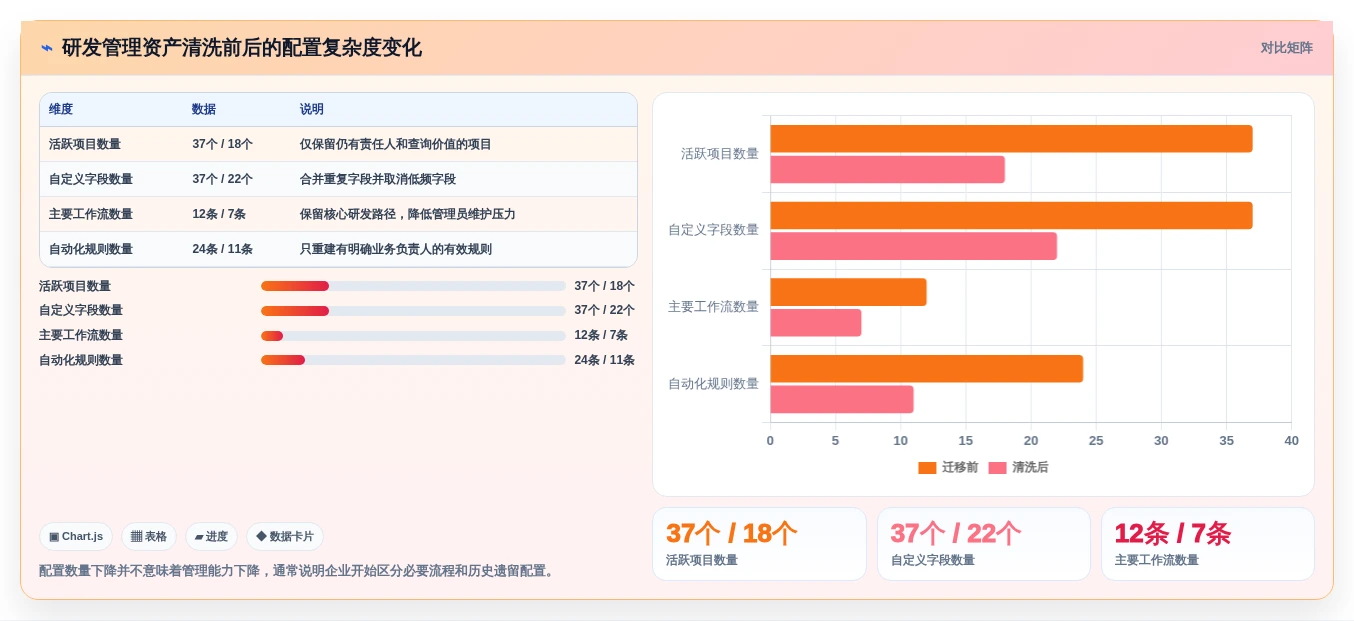Select the 自动化规则数量 table row label
Image resolution: width=1354 pixels, height=621 pixels.
click(x=91, y=249)
